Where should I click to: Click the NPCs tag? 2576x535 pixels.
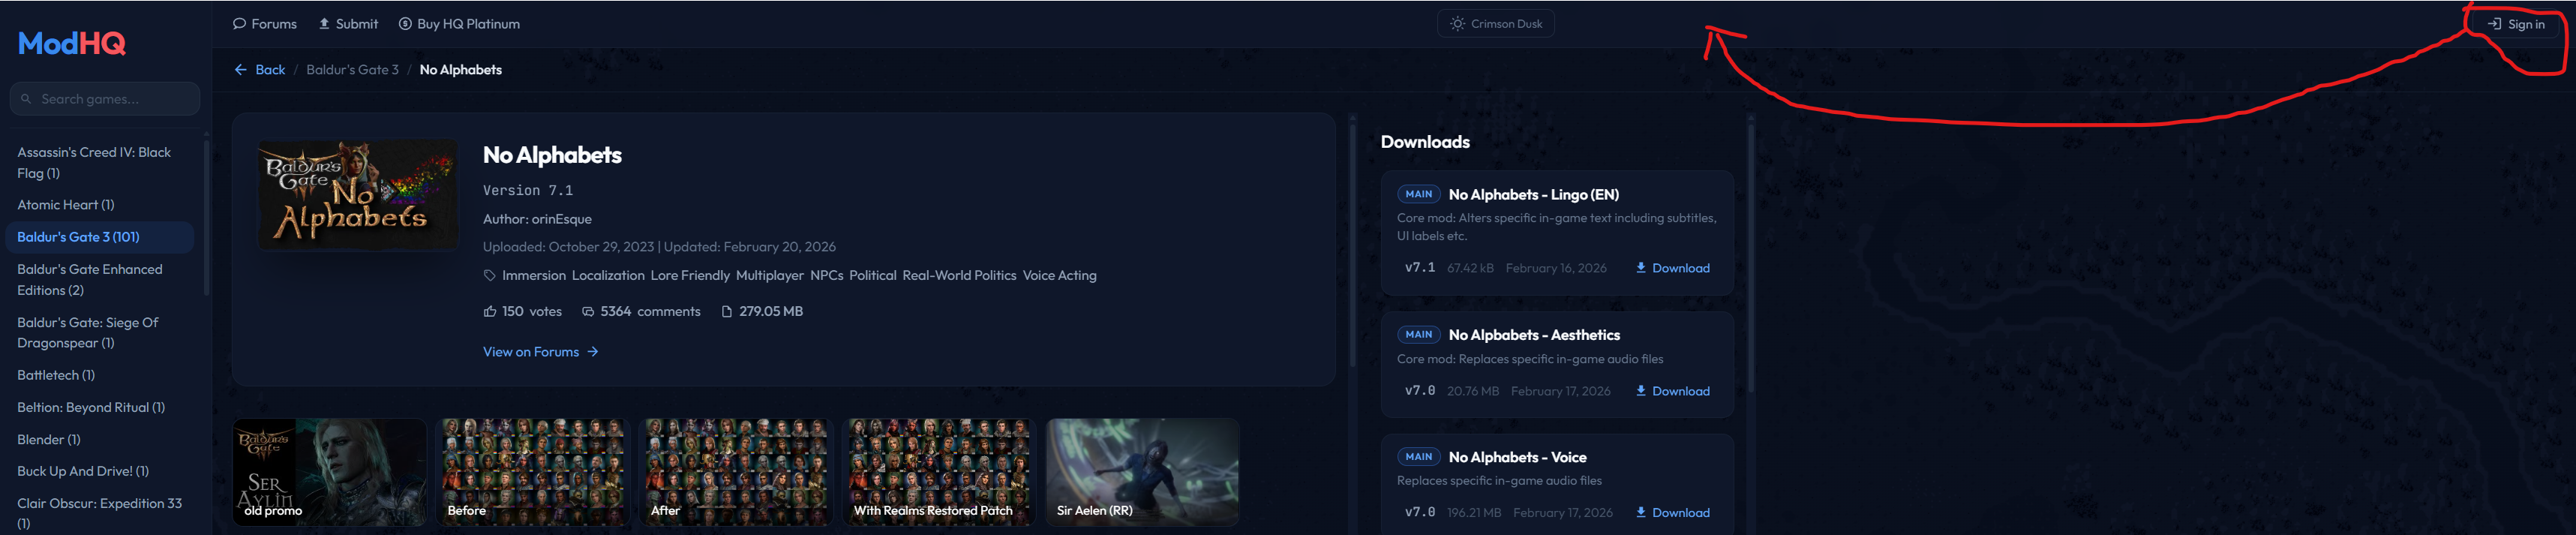pos(827,276)
